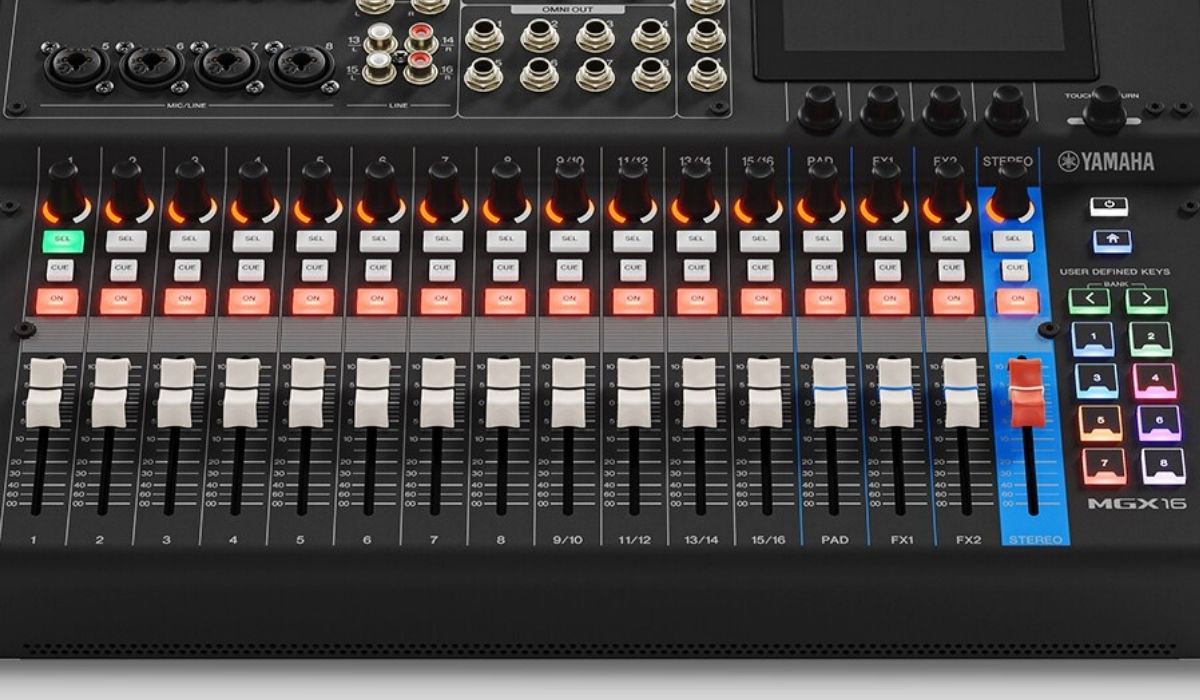
Task: Toggle channel 8 ON button
Action: point(505,300)
